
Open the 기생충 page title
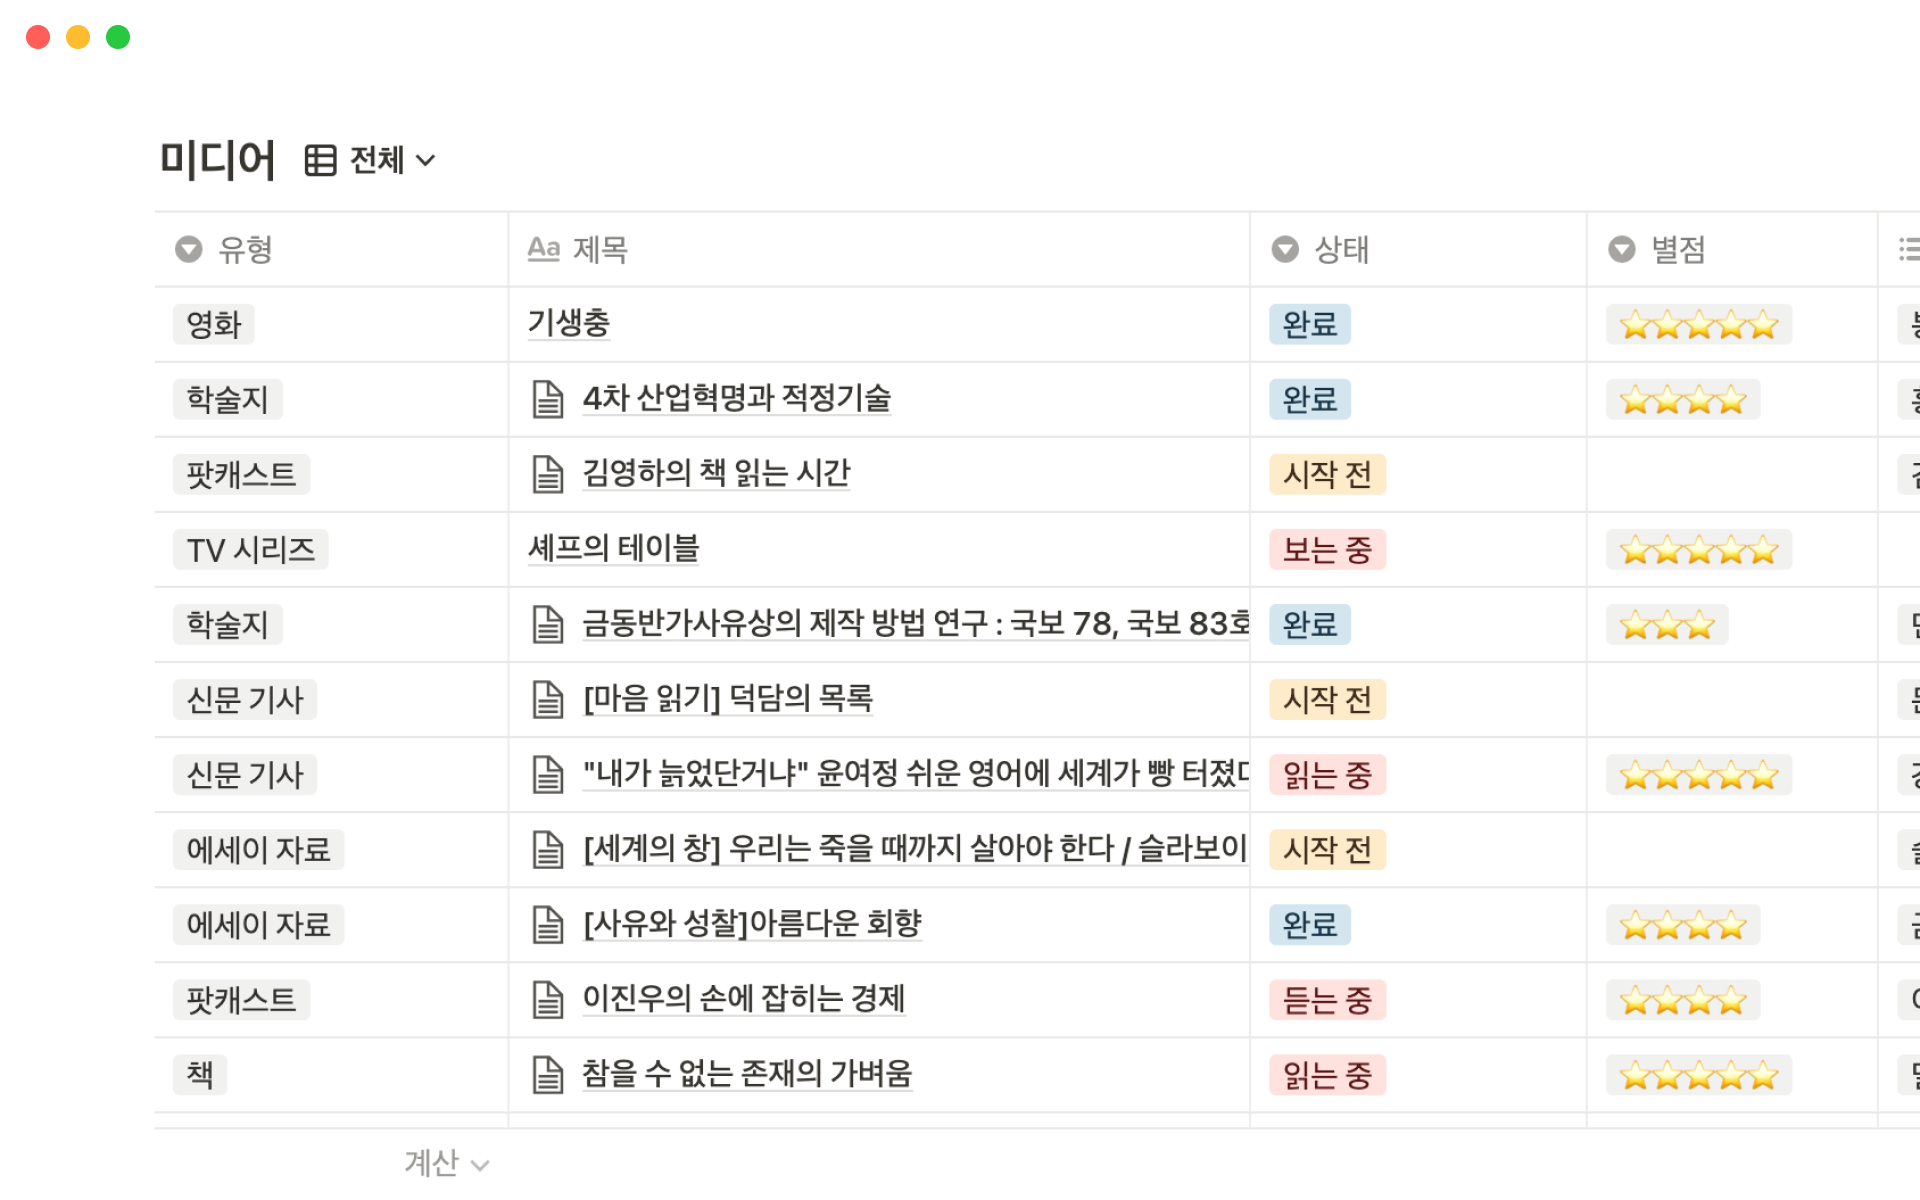click(x=568, y=323)
